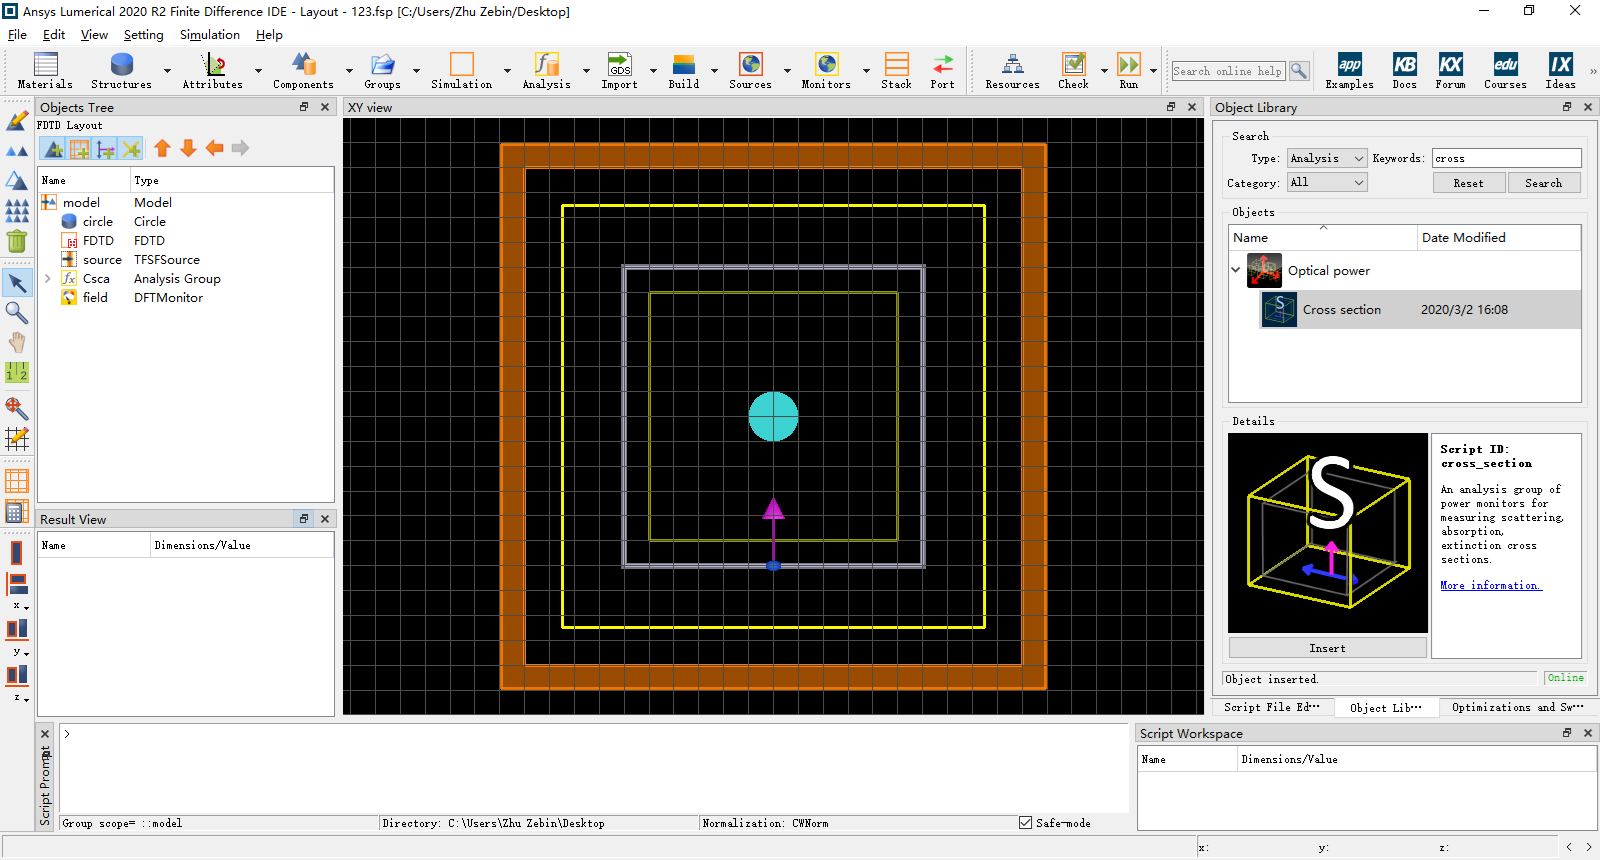Open the Materials database icon
The image size is (1600, 860).
(45, 66)
